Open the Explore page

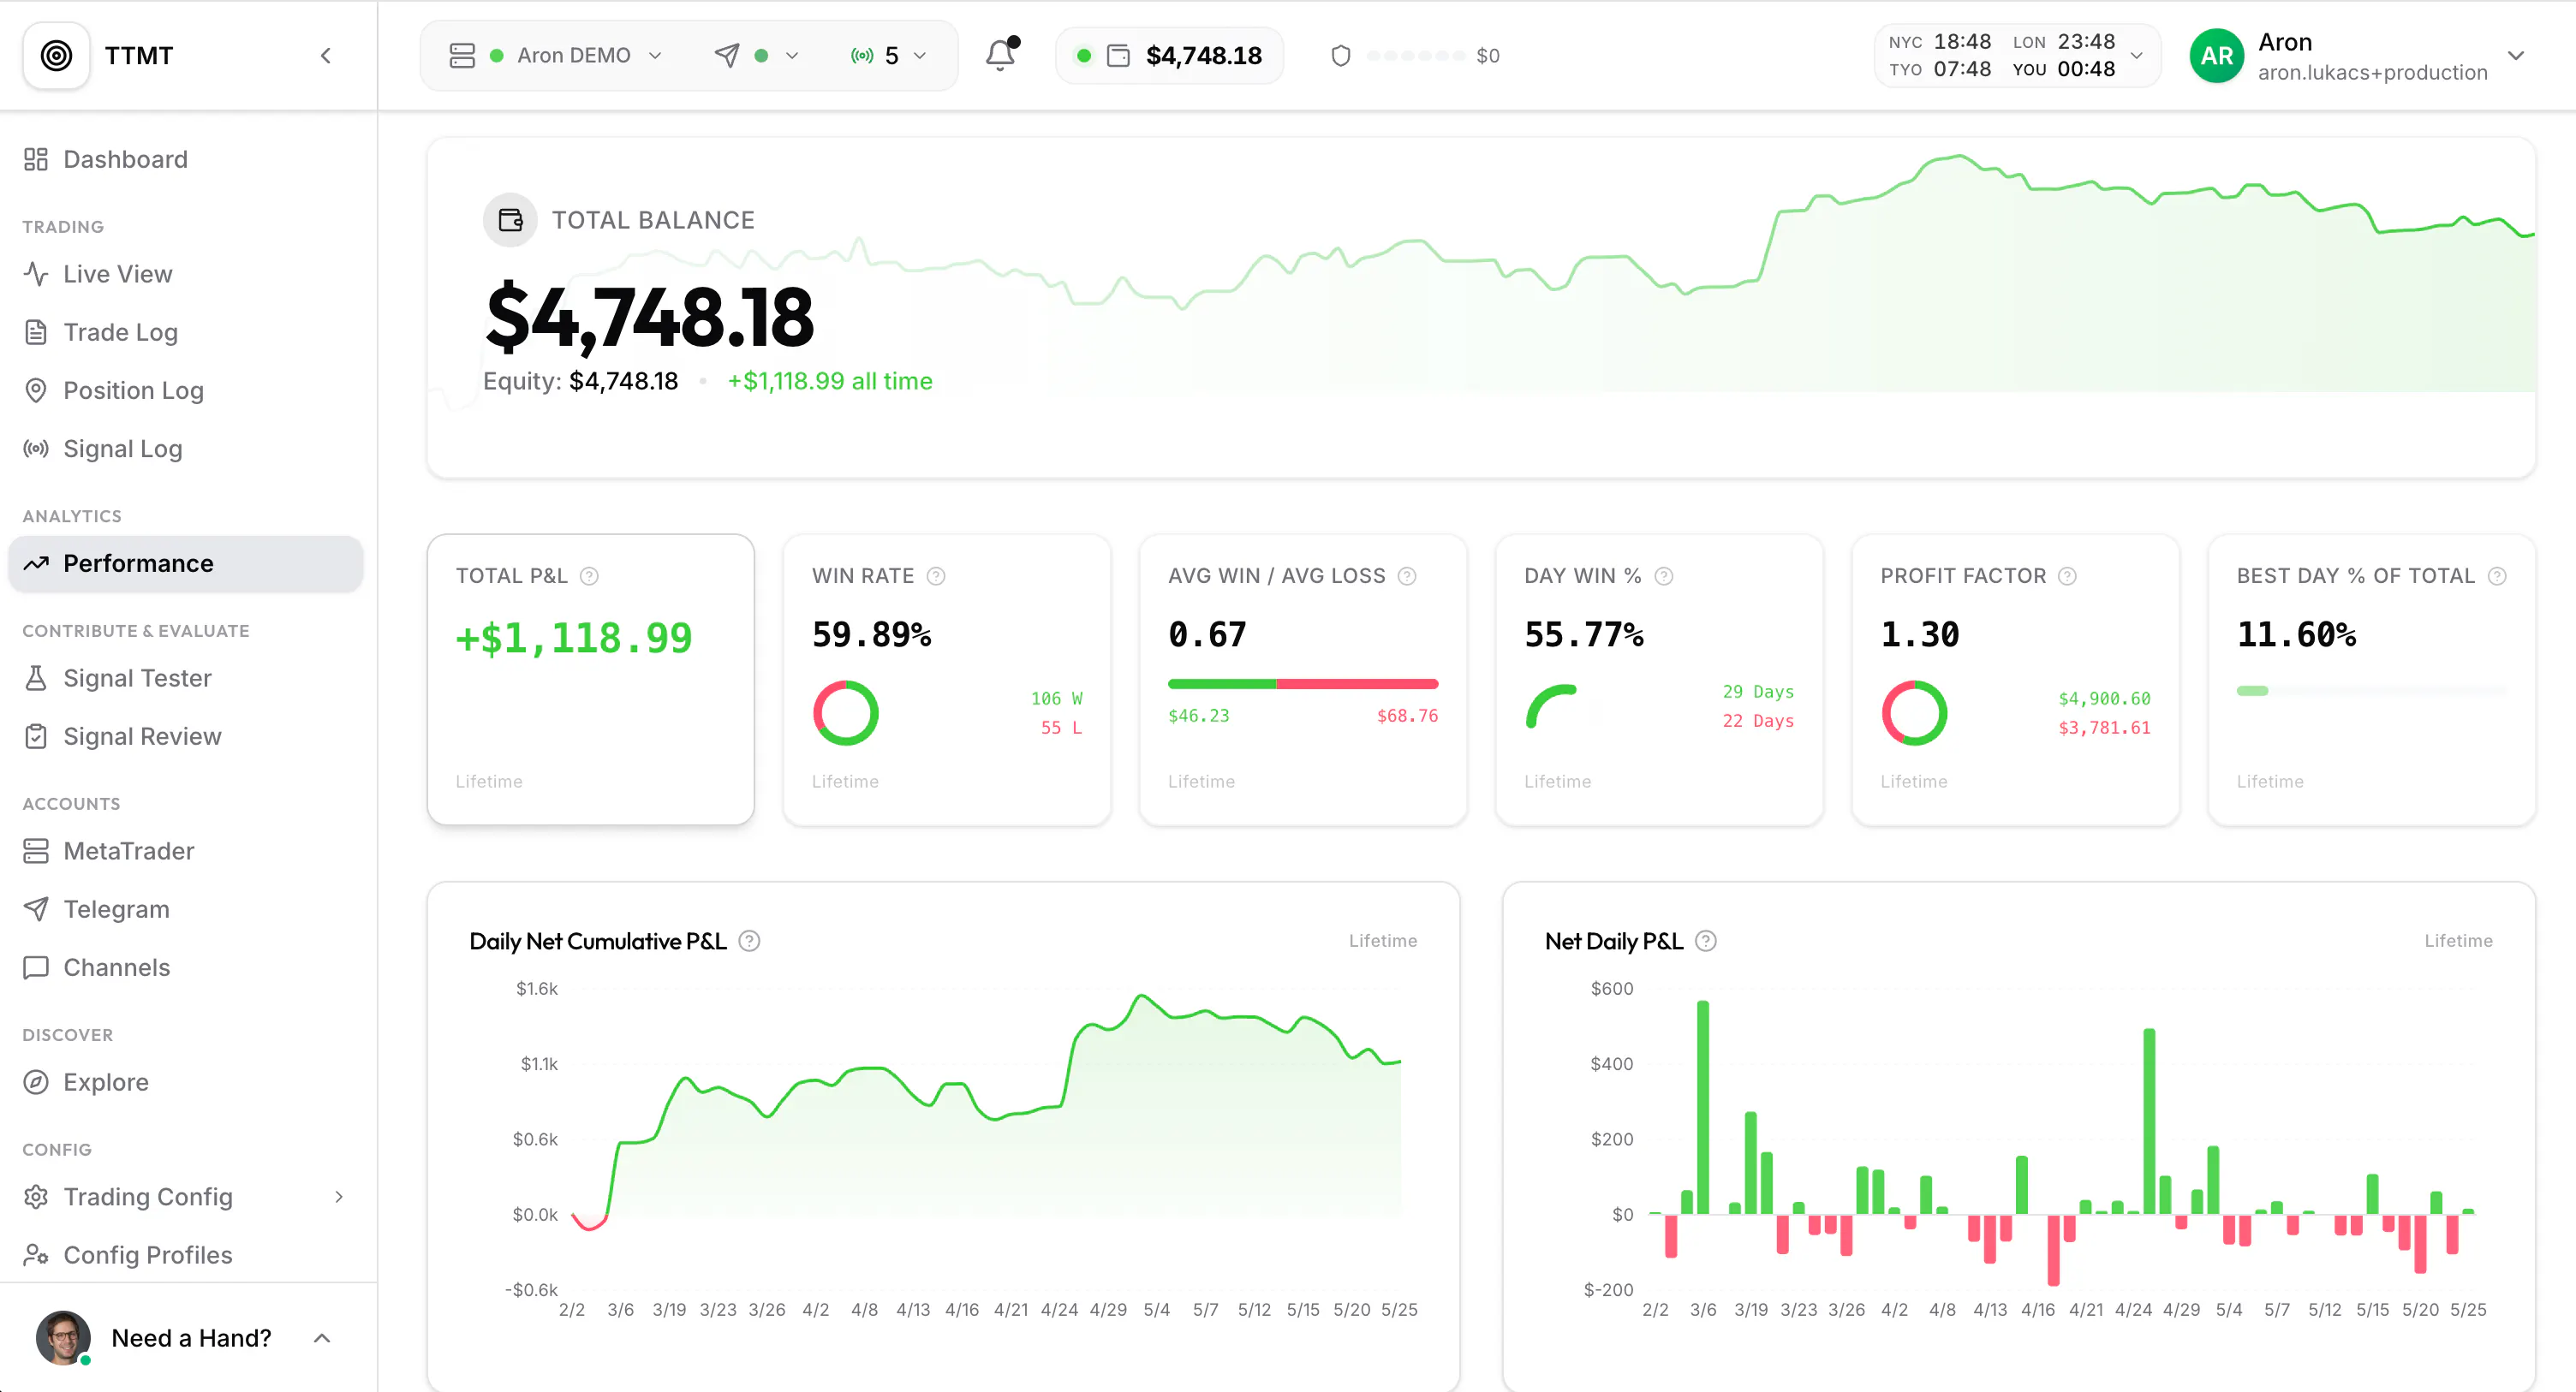[186, 1082]
